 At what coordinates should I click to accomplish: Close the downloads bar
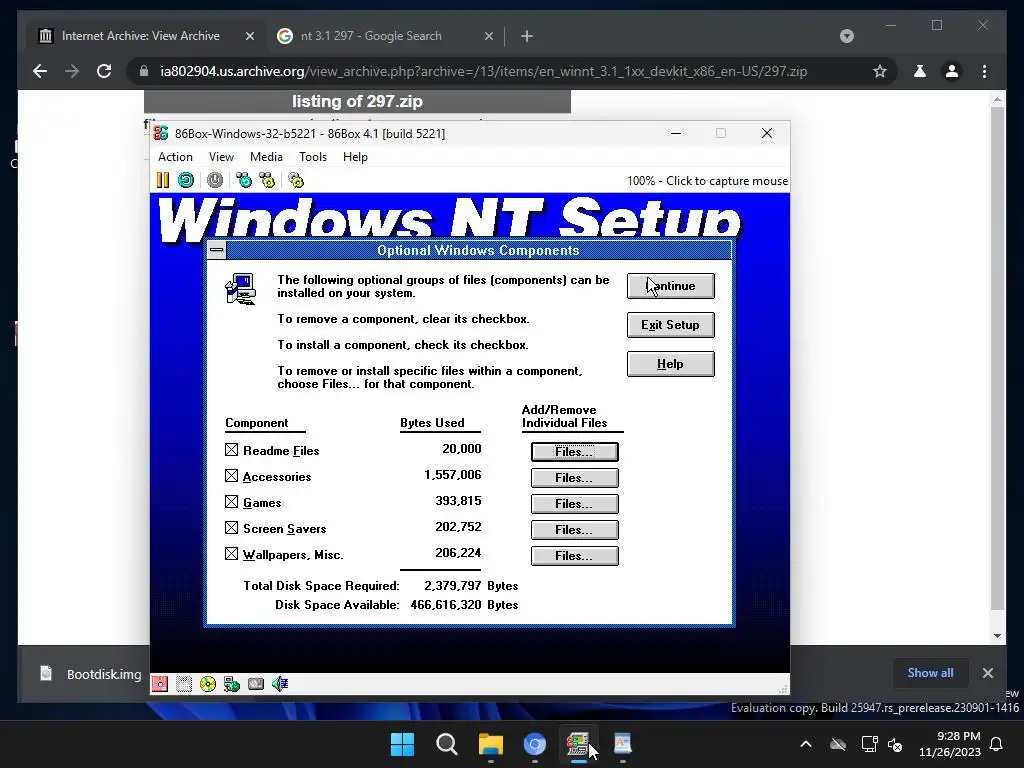tap(987, 673)
